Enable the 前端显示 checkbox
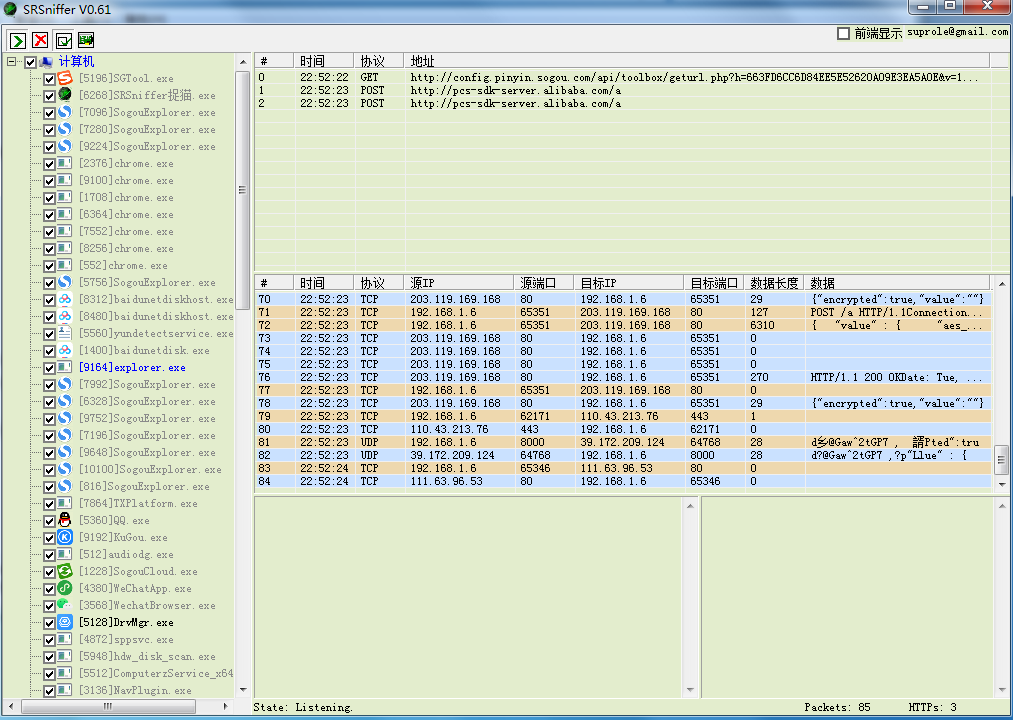 click(843, 33)
